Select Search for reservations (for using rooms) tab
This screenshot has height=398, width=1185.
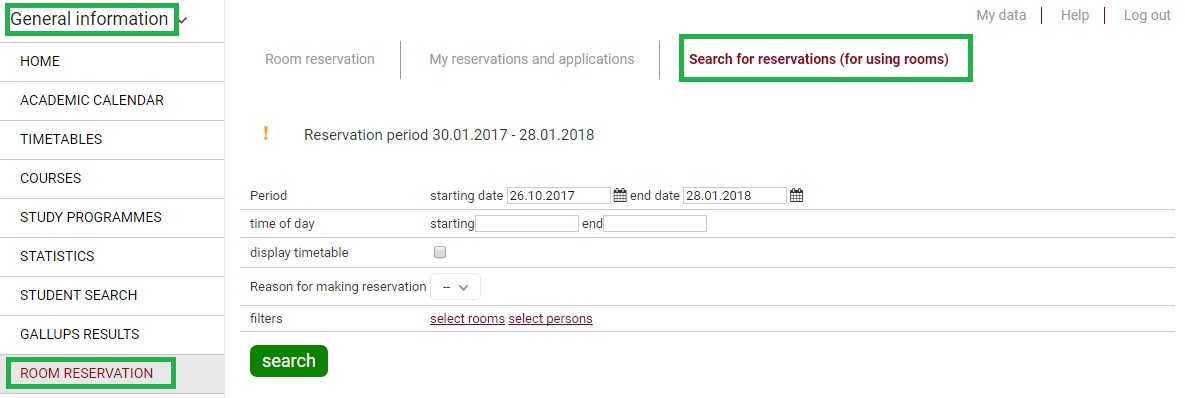coord(818,59)
